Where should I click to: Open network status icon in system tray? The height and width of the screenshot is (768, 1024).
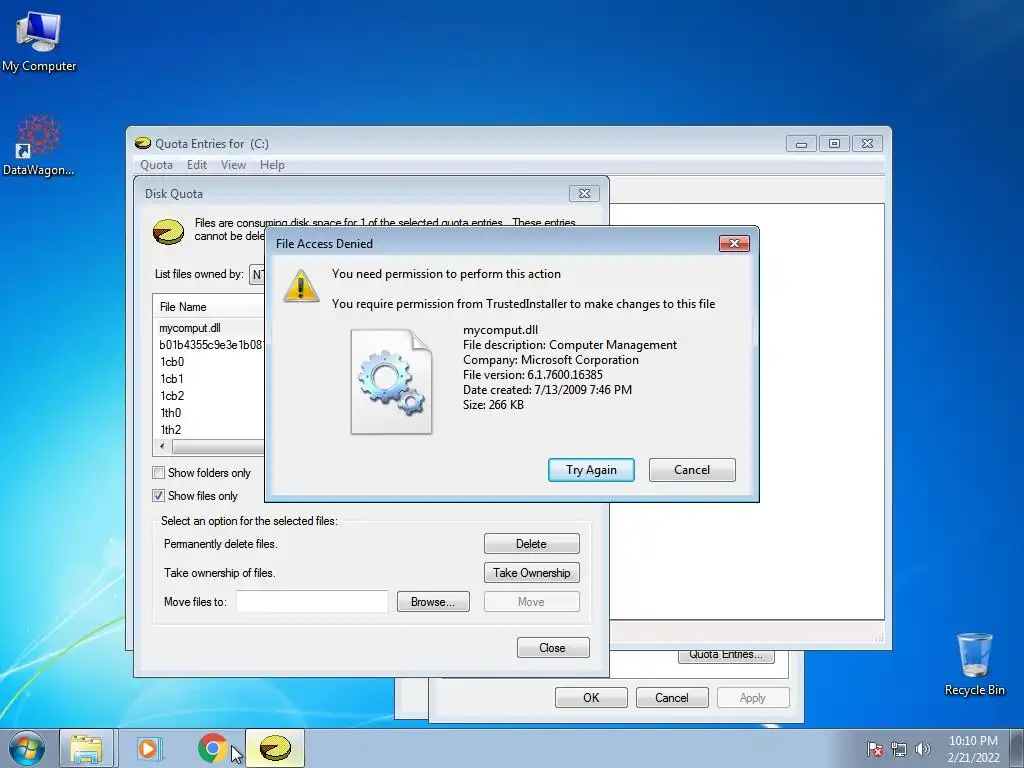coord(899,749)
